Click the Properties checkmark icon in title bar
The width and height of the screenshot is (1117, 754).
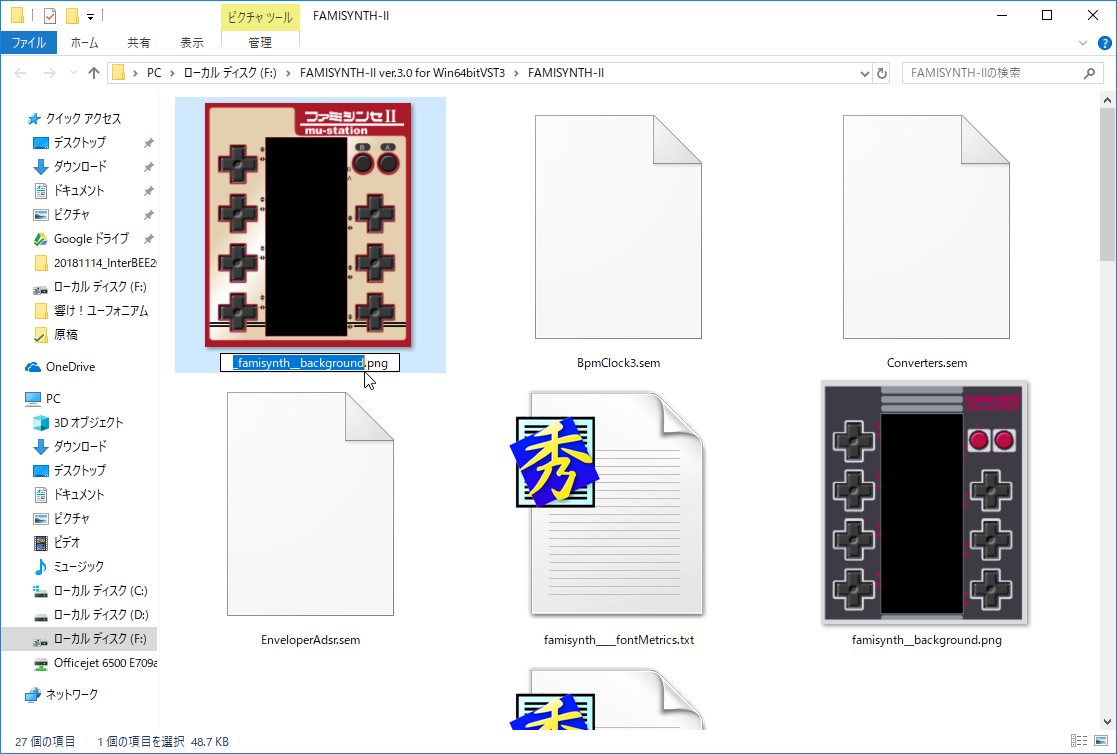(x=49, y=15)
